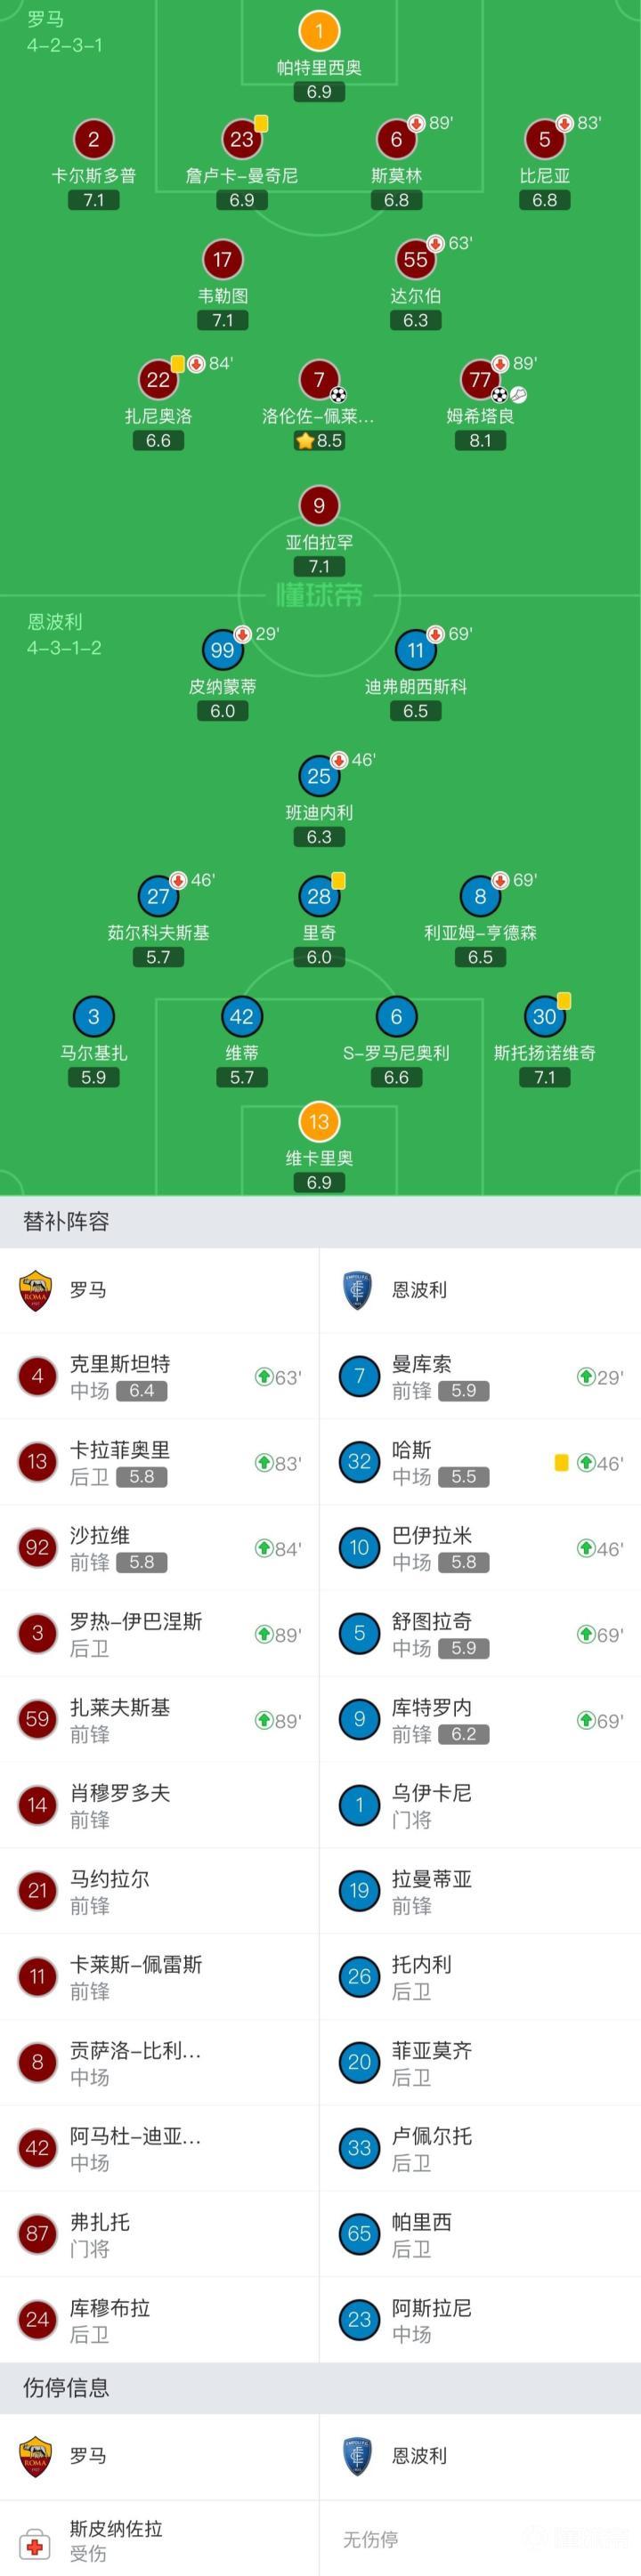Open injured player 斯皮纳佐拉 entry
Viewport: 641px width, 2576px height.
160,2540
